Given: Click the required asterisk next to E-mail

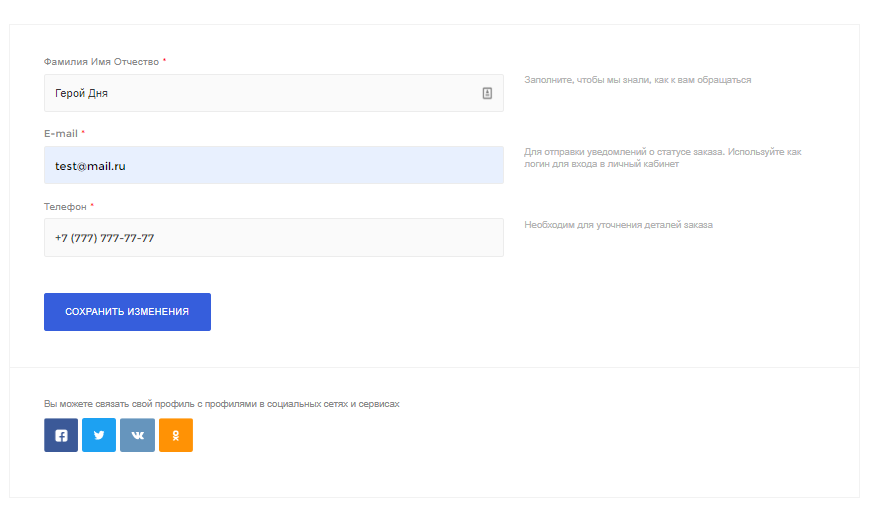Looking at the screenshot, I should (83, 132).
